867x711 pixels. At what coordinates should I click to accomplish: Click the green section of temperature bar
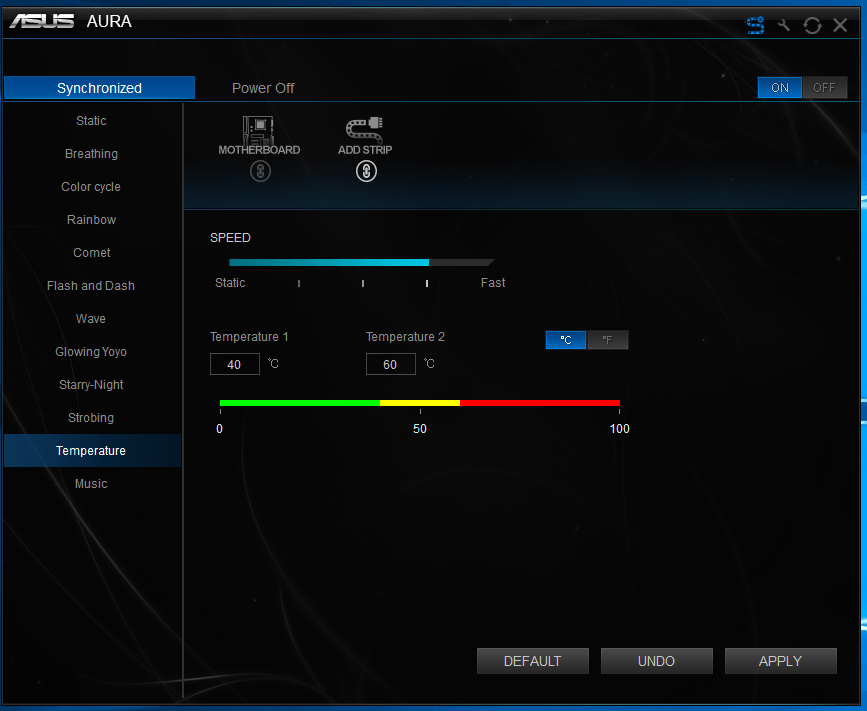pyautogui.click(x=300, y=403)
